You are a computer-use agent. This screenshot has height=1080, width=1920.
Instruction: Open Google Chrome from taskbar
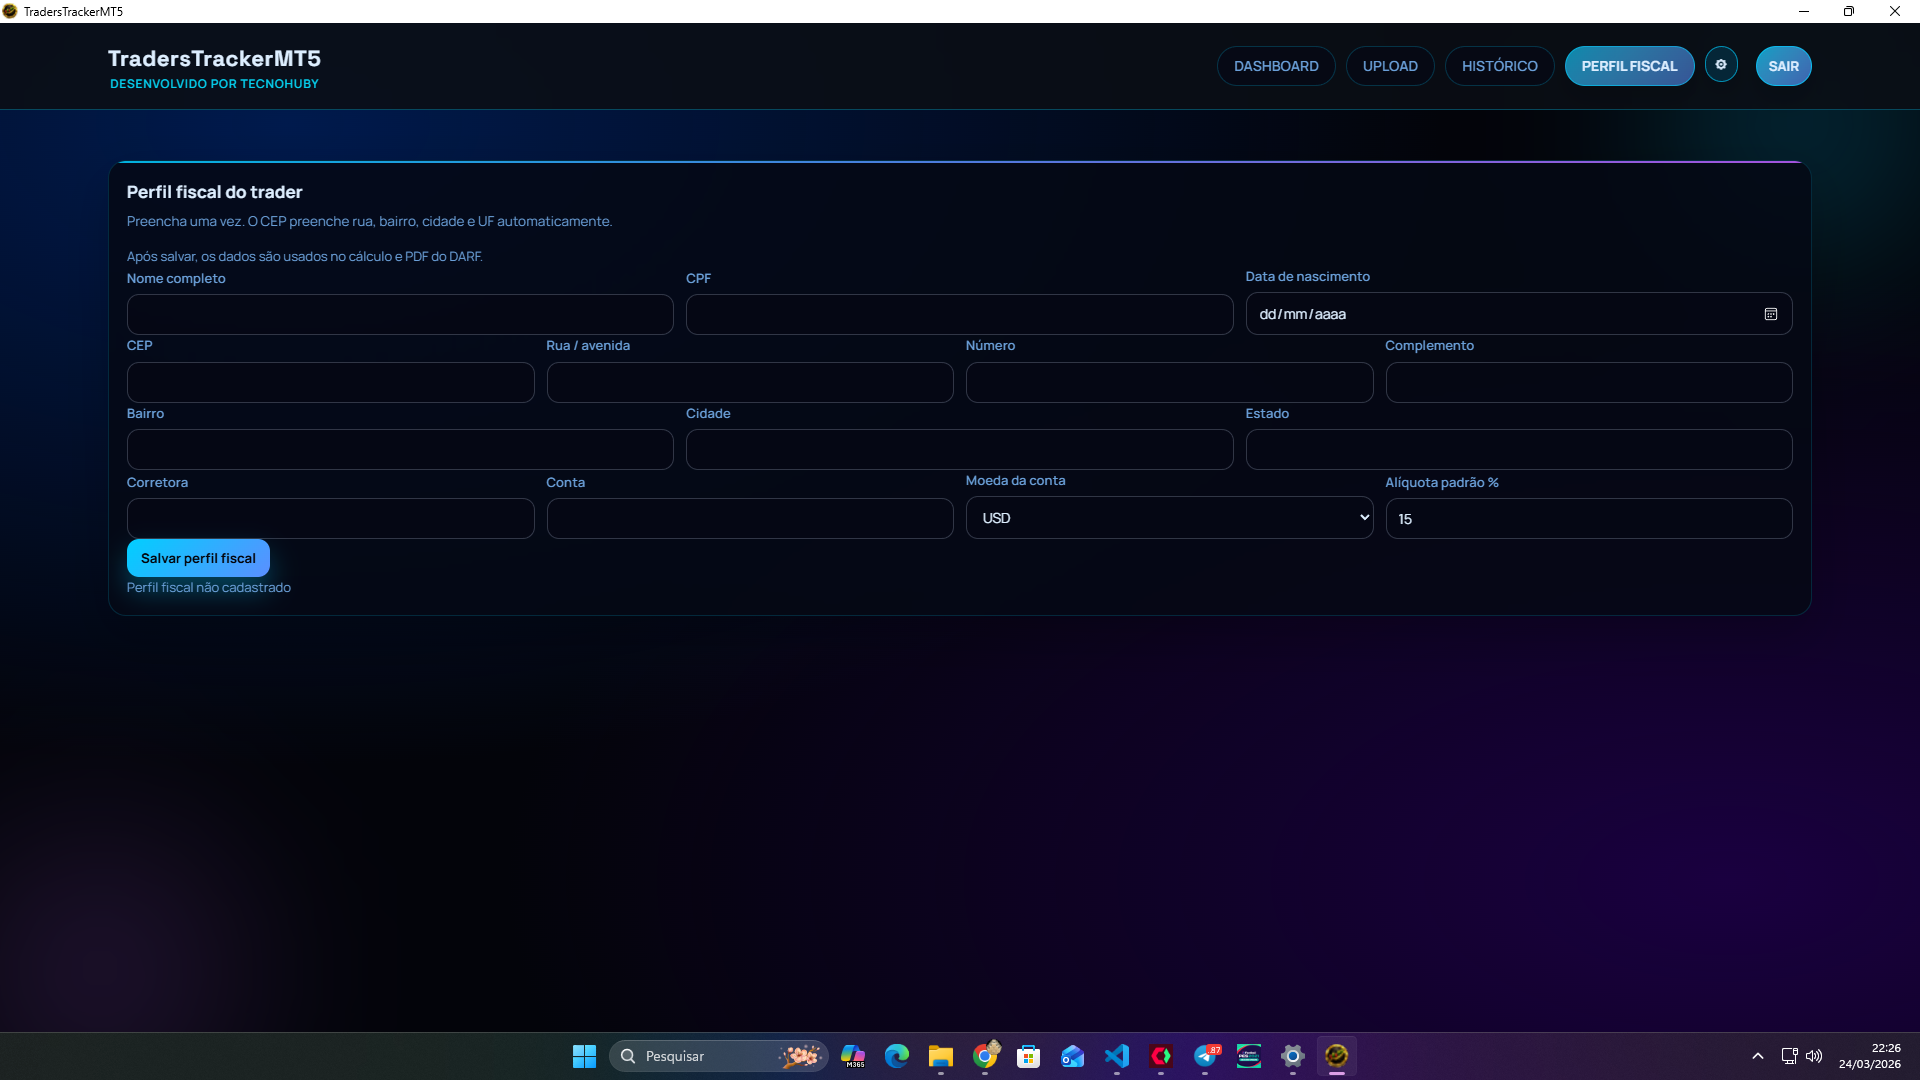coord(985,1056)
